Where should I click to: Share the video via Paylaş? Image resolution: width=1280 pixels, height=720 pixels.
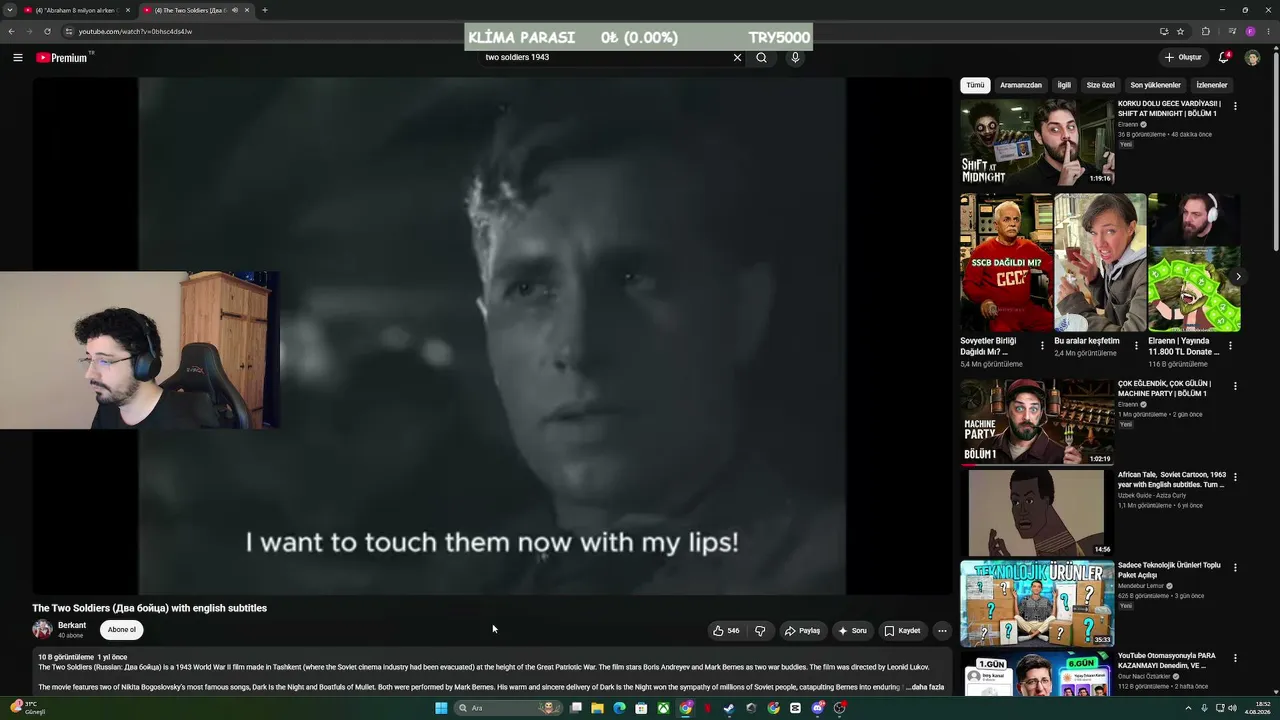pos(802,631)
